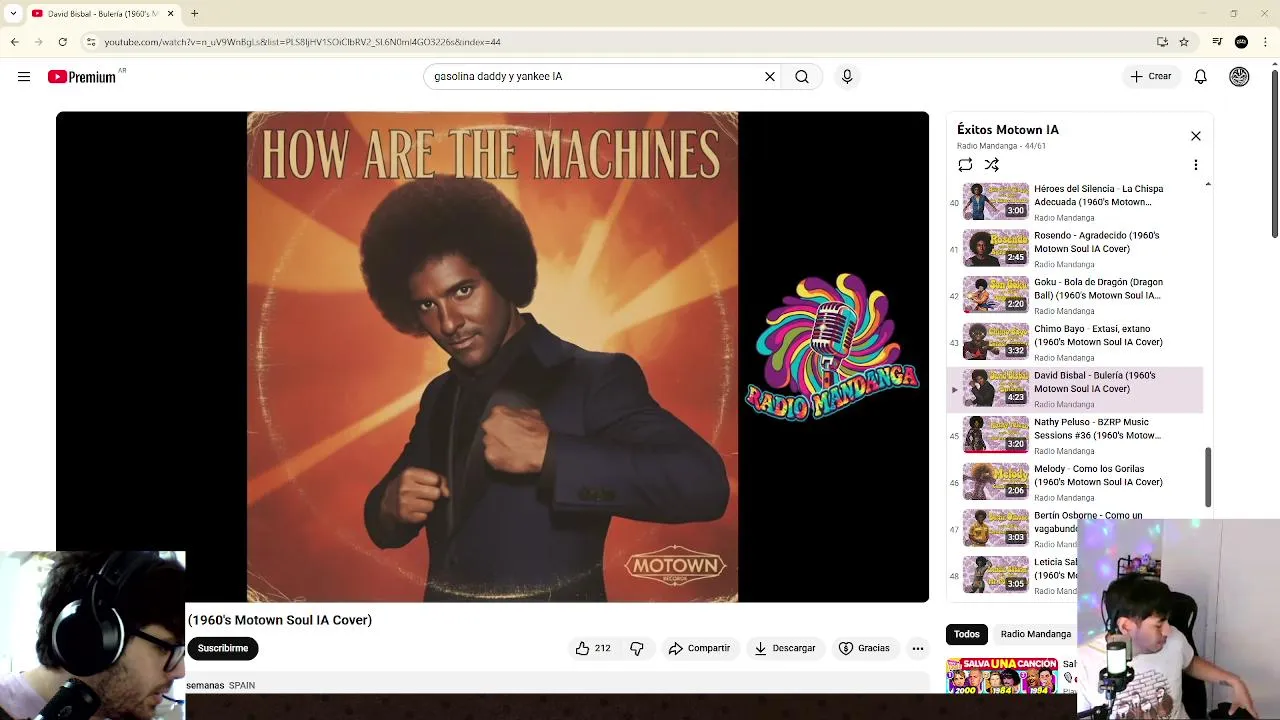Go back in browser

[14, 42]
